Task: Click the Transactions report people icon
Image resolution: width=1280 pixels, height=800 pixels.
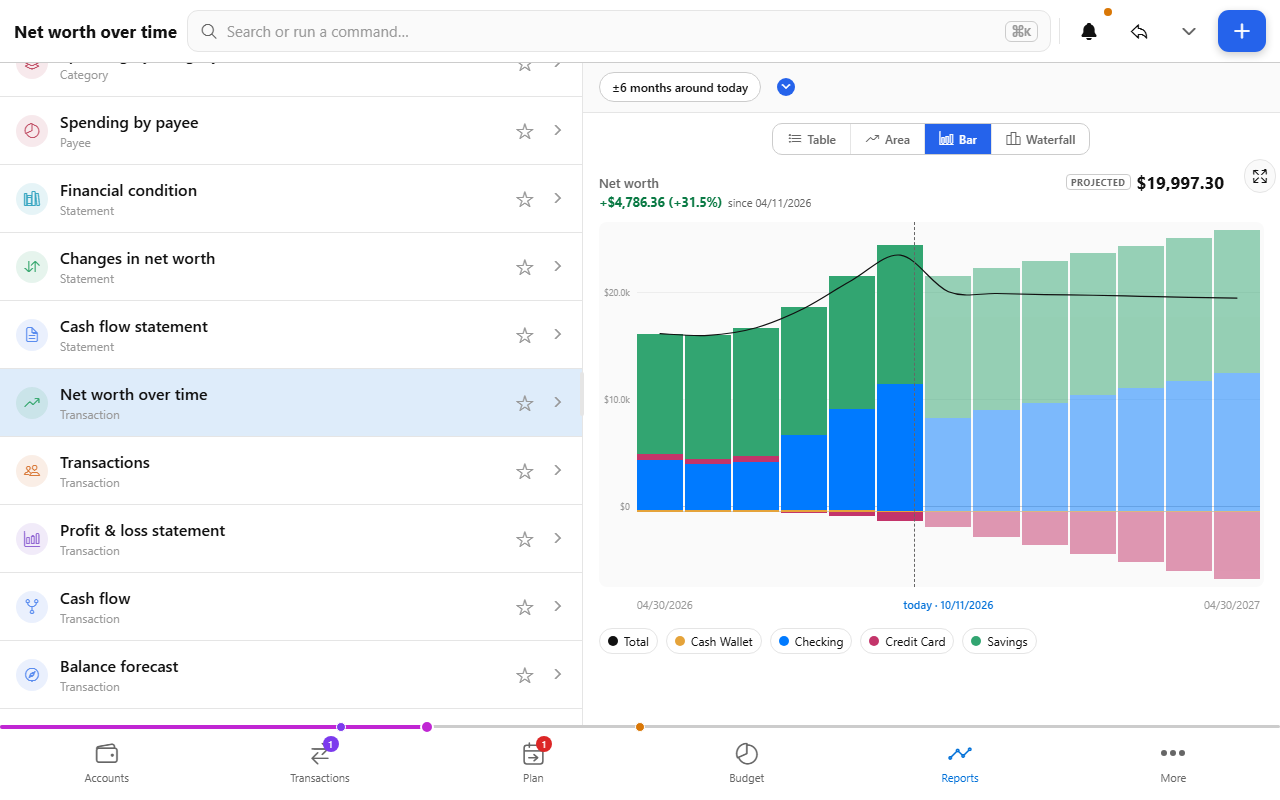Action: pos(32,470)
